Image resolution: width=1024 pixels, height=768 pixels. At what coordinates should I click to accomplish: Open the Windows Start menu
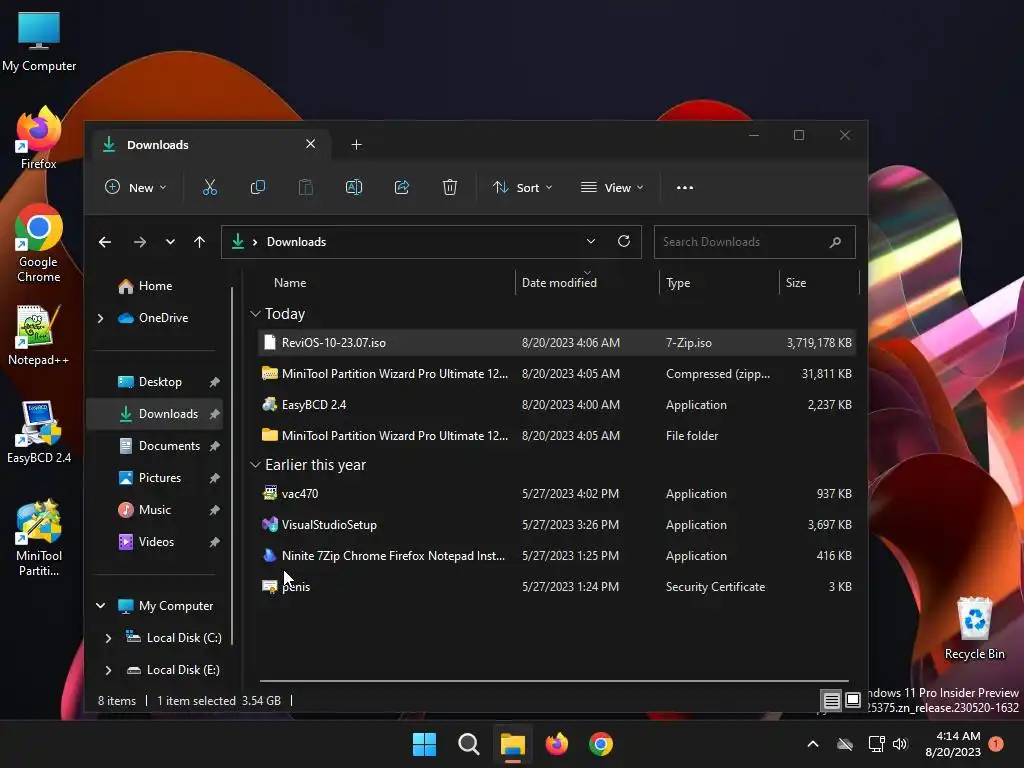pos(424,744)
